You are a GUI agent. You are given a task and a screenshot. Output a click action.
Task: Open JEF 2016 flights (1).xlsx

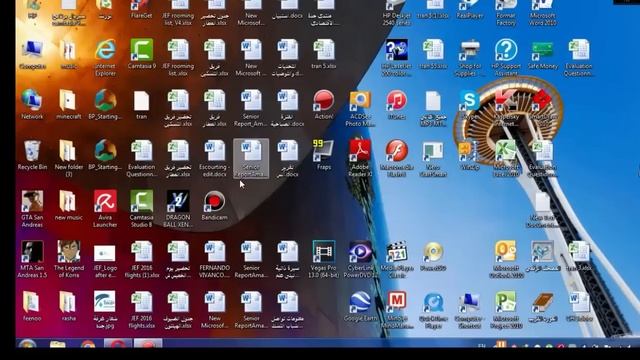(142, 260)
